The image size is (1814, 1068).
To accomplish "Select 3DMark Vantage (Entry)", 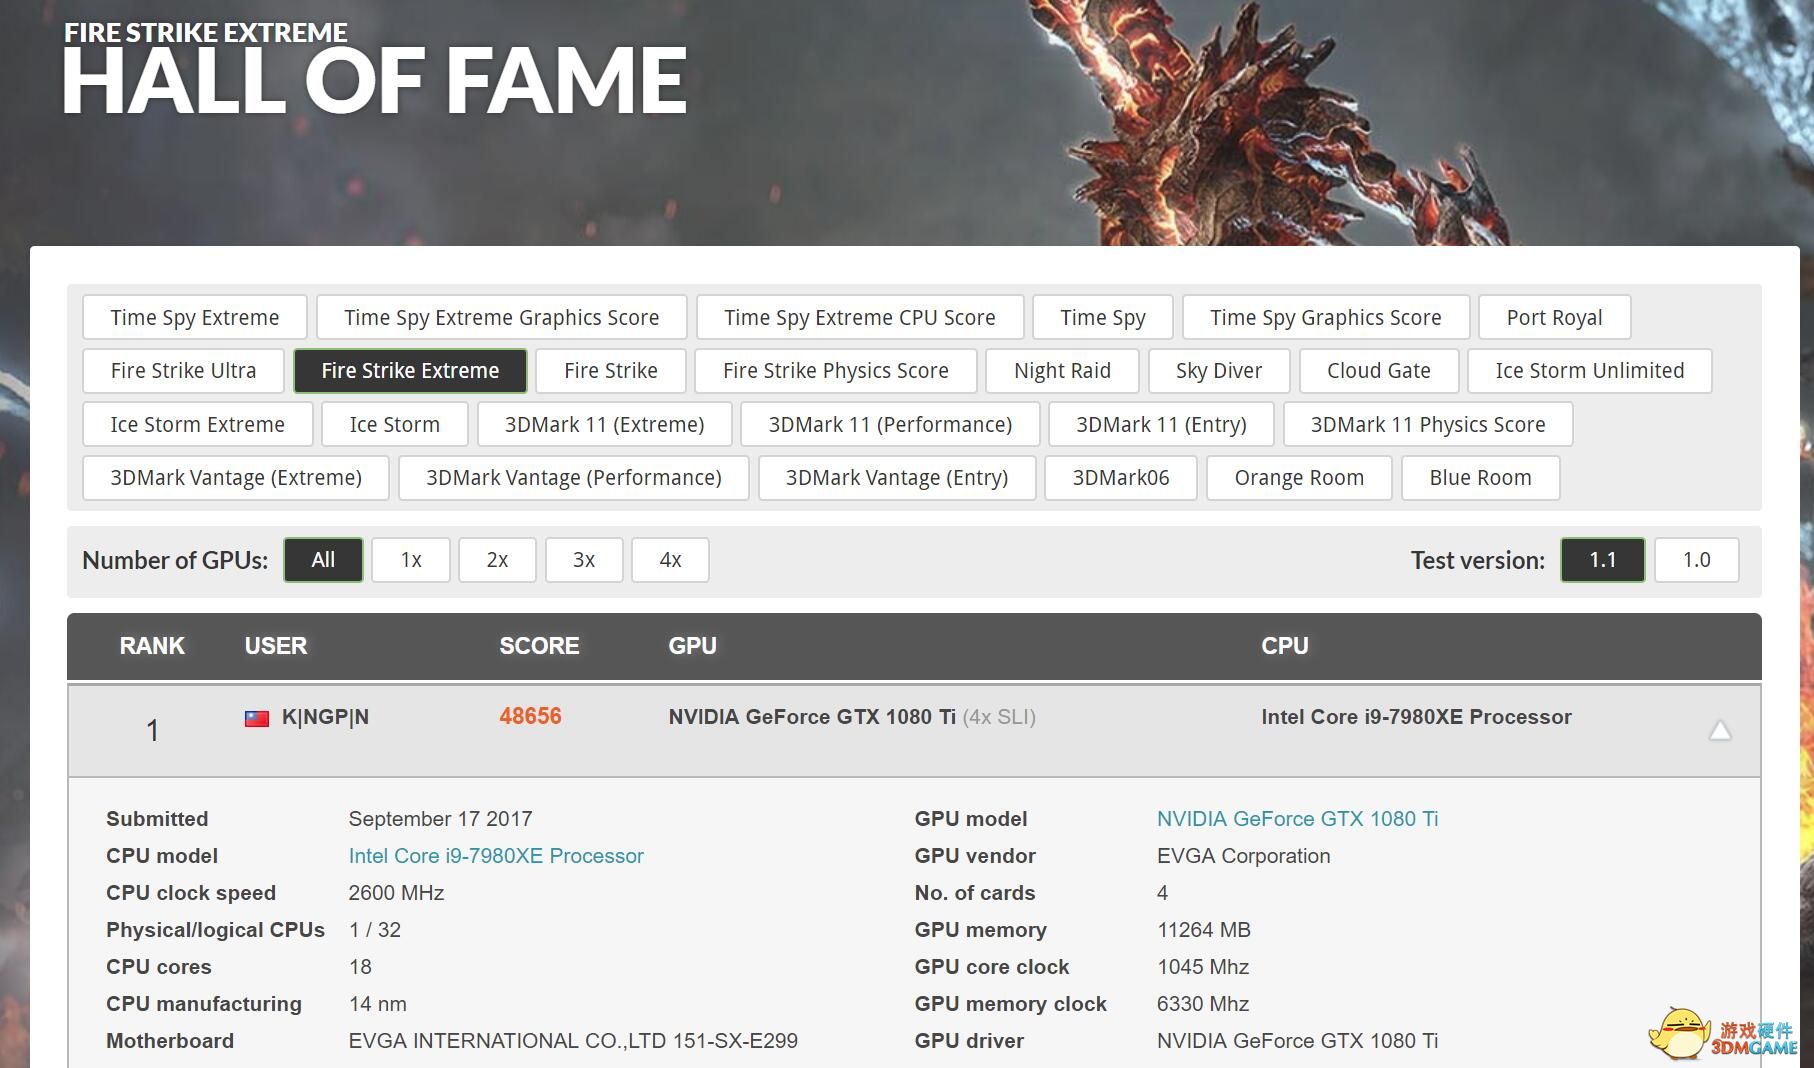I will (897, 477).
